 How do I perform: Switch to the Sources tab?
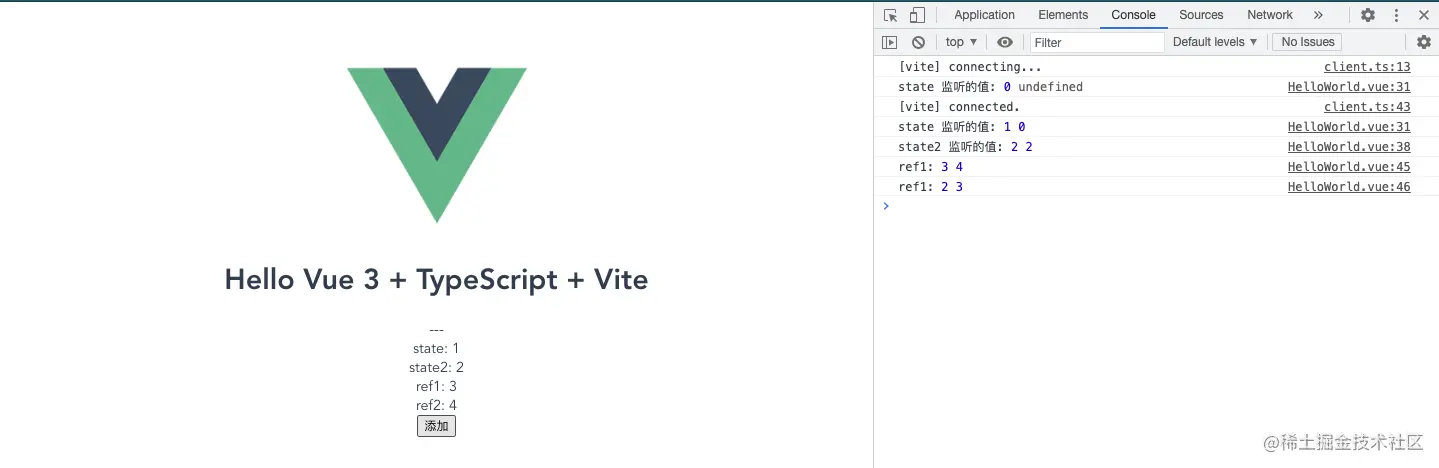1201,15
